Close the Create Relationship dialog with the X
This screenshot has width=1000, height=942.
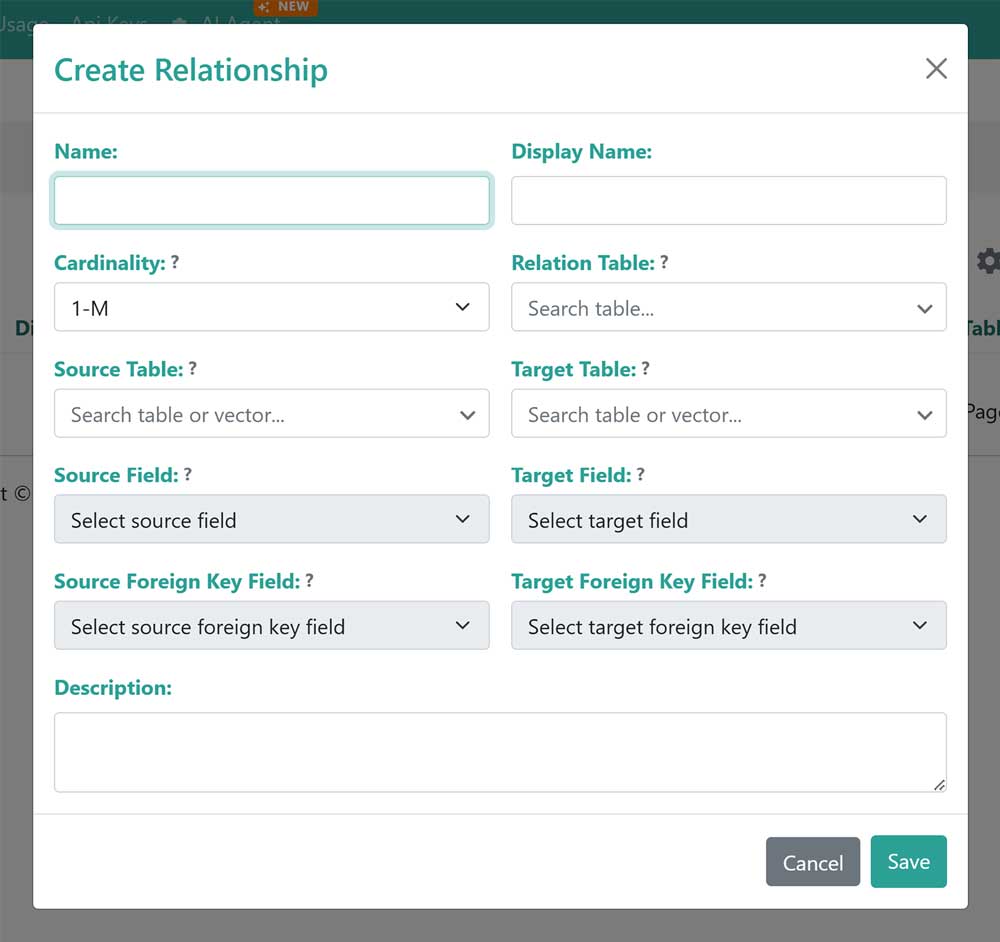click(936, 68)
